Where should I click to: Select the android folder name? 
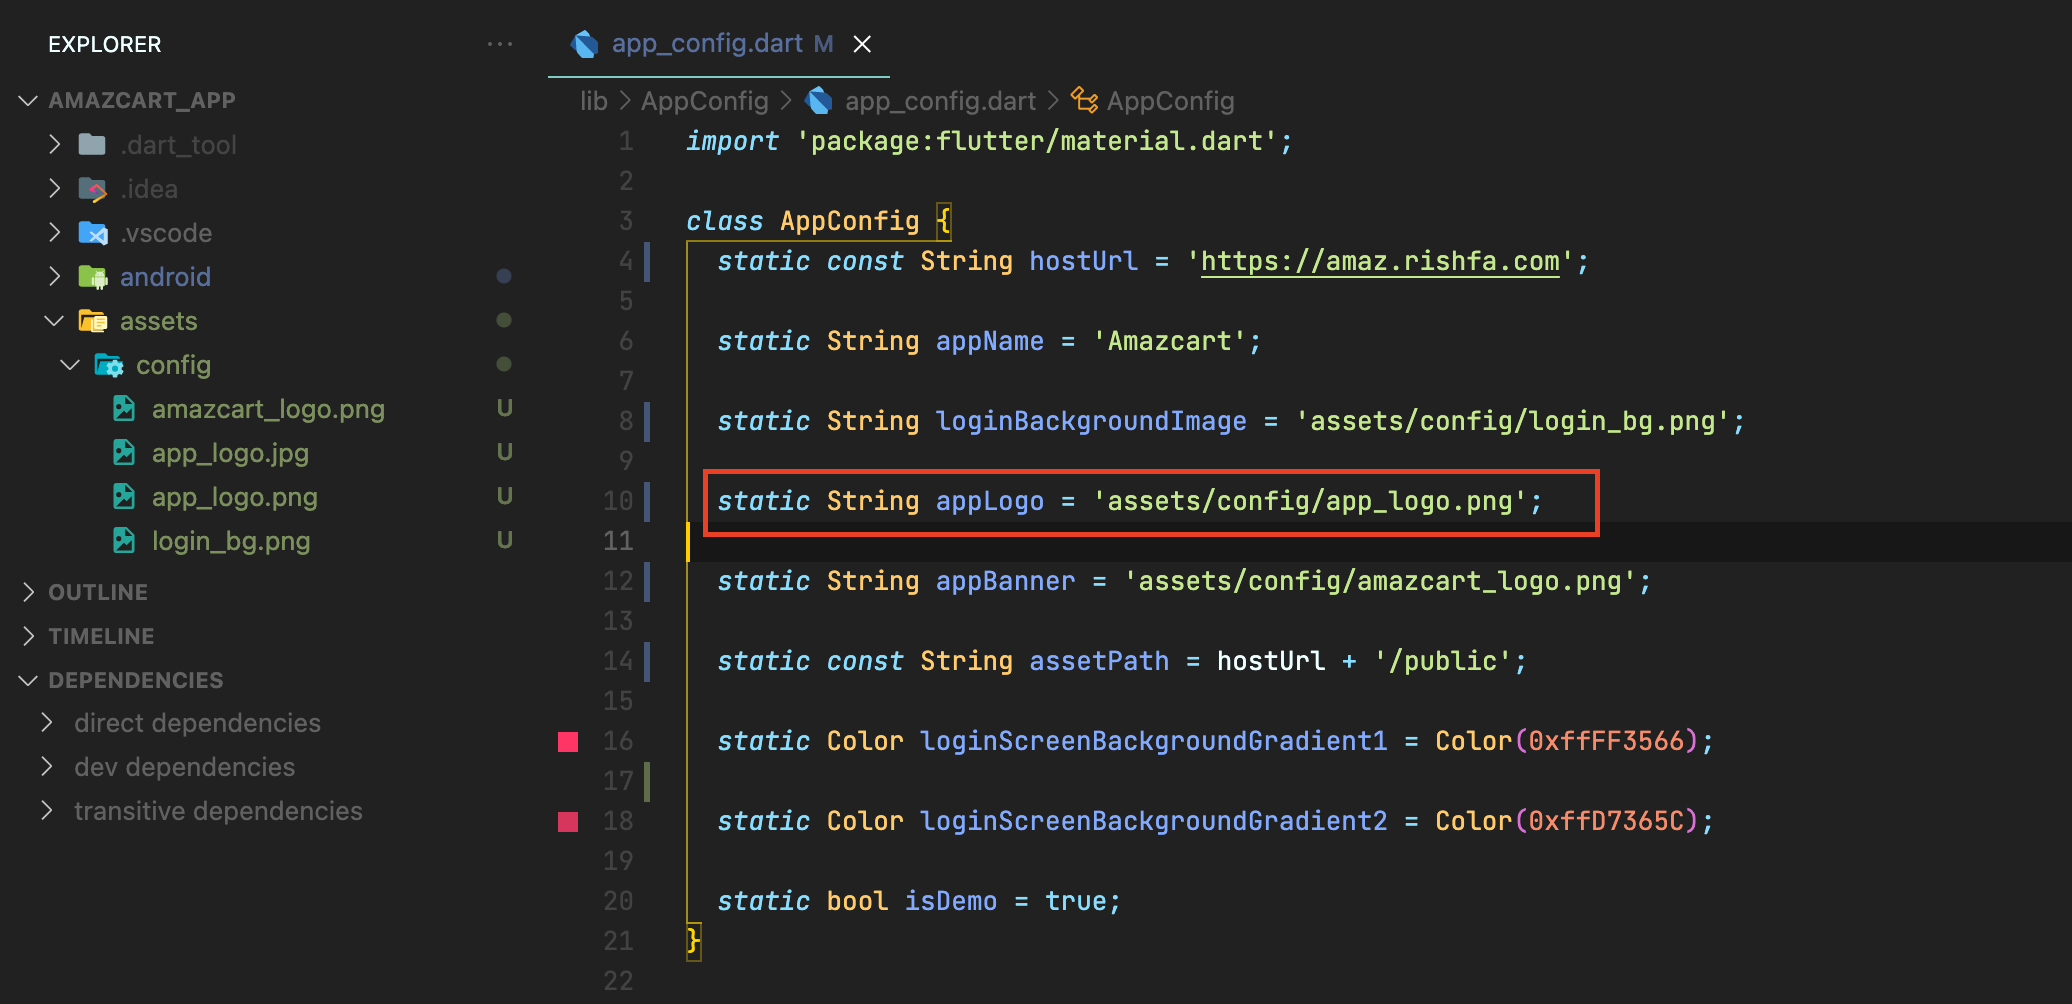tap(165, 277)
